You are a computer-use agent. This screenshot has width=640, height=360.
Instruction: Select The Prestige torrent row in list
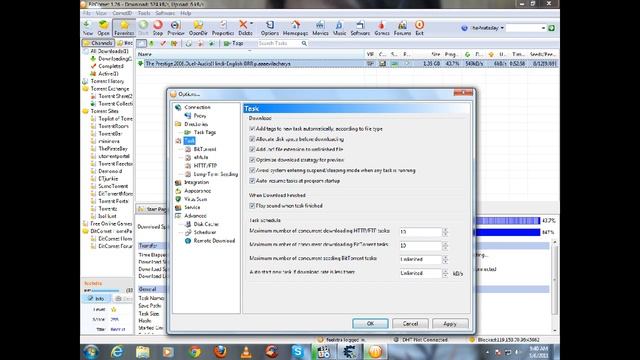click(347, 64)
